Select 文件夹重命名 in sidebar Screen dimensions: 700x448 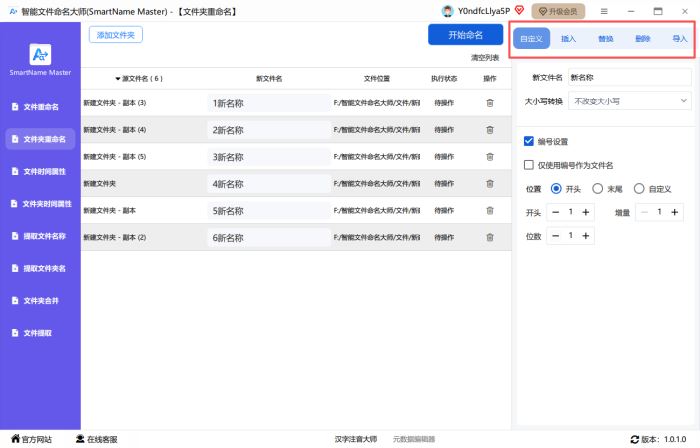click(40, 139)
